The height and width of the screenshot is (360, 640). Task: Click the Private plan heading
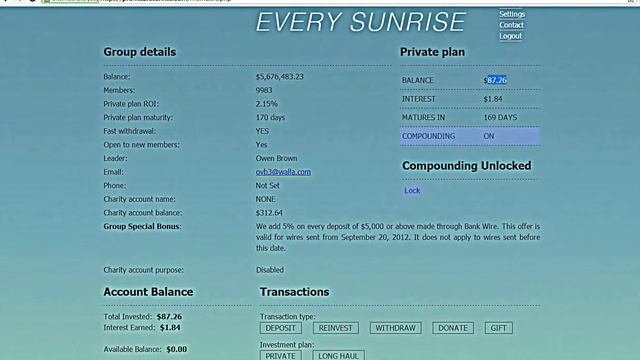(x=432, y=52)
